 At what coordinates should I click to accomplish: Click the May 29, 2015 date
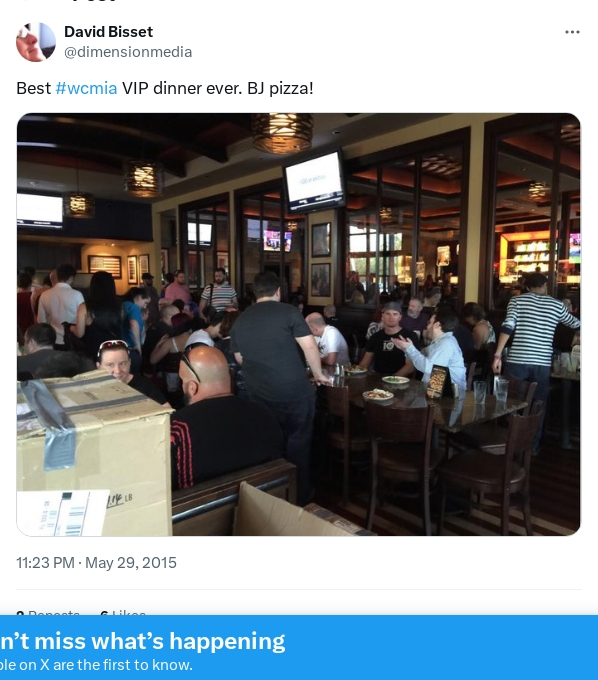pos(131,563)
